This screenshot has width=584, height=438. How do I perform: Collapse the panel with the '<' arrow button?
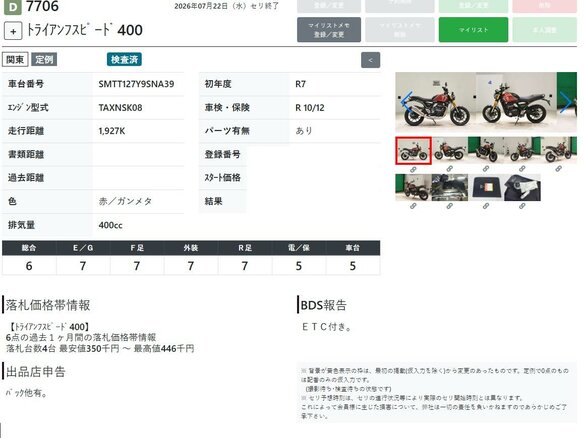[370, 60]
